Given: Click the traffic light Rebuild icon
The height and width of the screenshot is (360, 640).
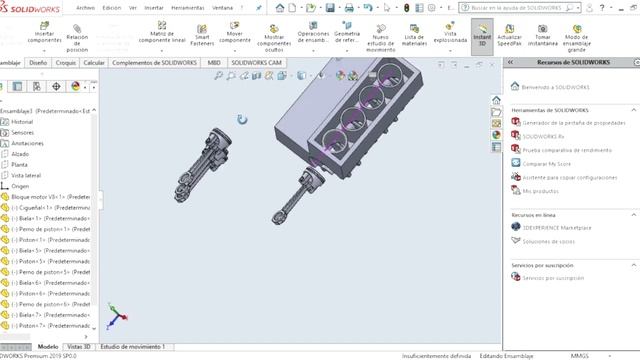Looking at the screenshot, I should pyautogui.click(x=407, y=8).
